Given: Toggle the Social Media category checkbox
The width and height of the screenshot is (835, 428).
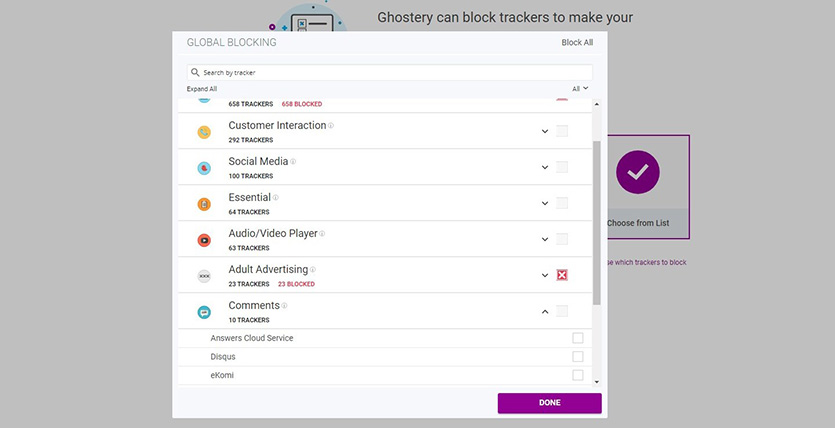Looking at the screenshot, I should 562,167.
